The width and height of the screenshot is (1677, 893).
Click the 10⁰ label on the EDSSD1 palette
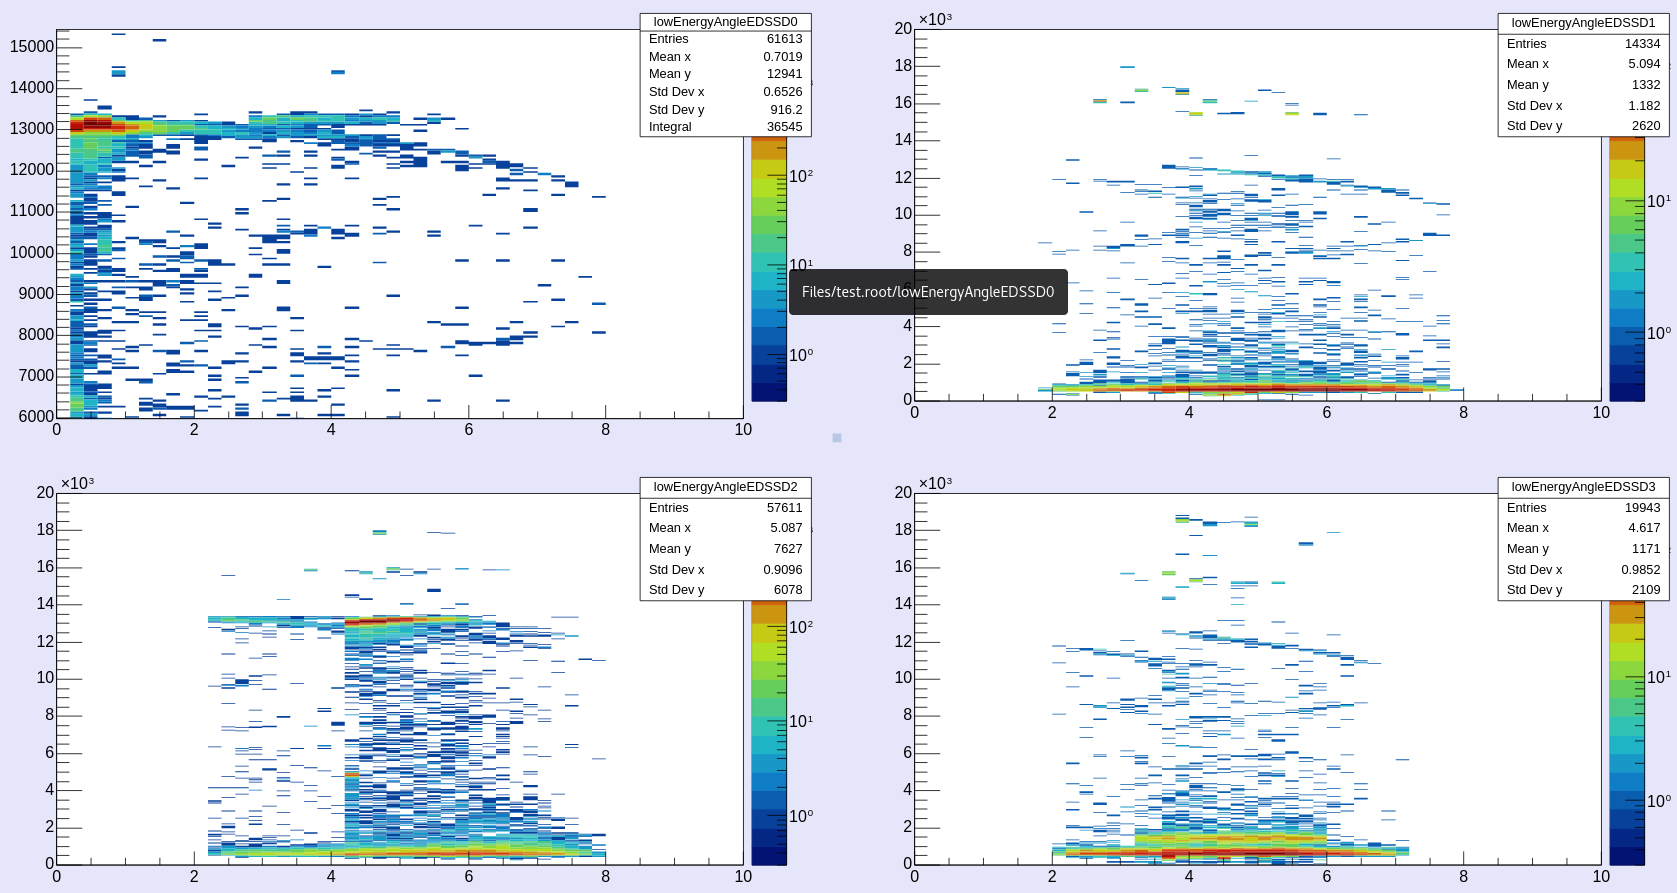[1659, 333]
